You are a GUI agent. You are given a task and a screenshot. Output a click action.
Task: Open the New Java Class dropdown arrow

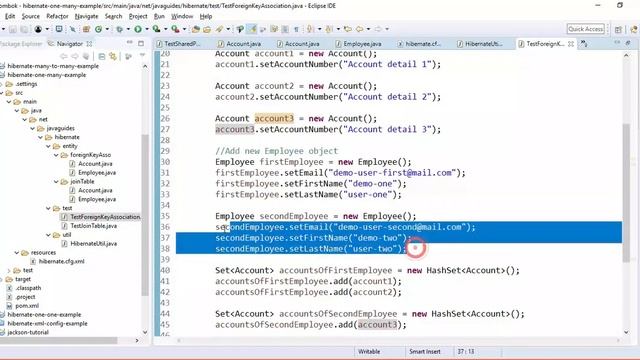[107, 29]
